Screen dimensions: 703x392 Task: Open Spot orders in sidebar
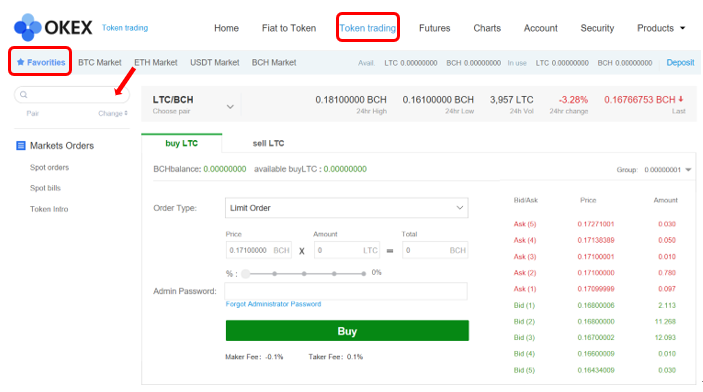[x=49, y=167]
